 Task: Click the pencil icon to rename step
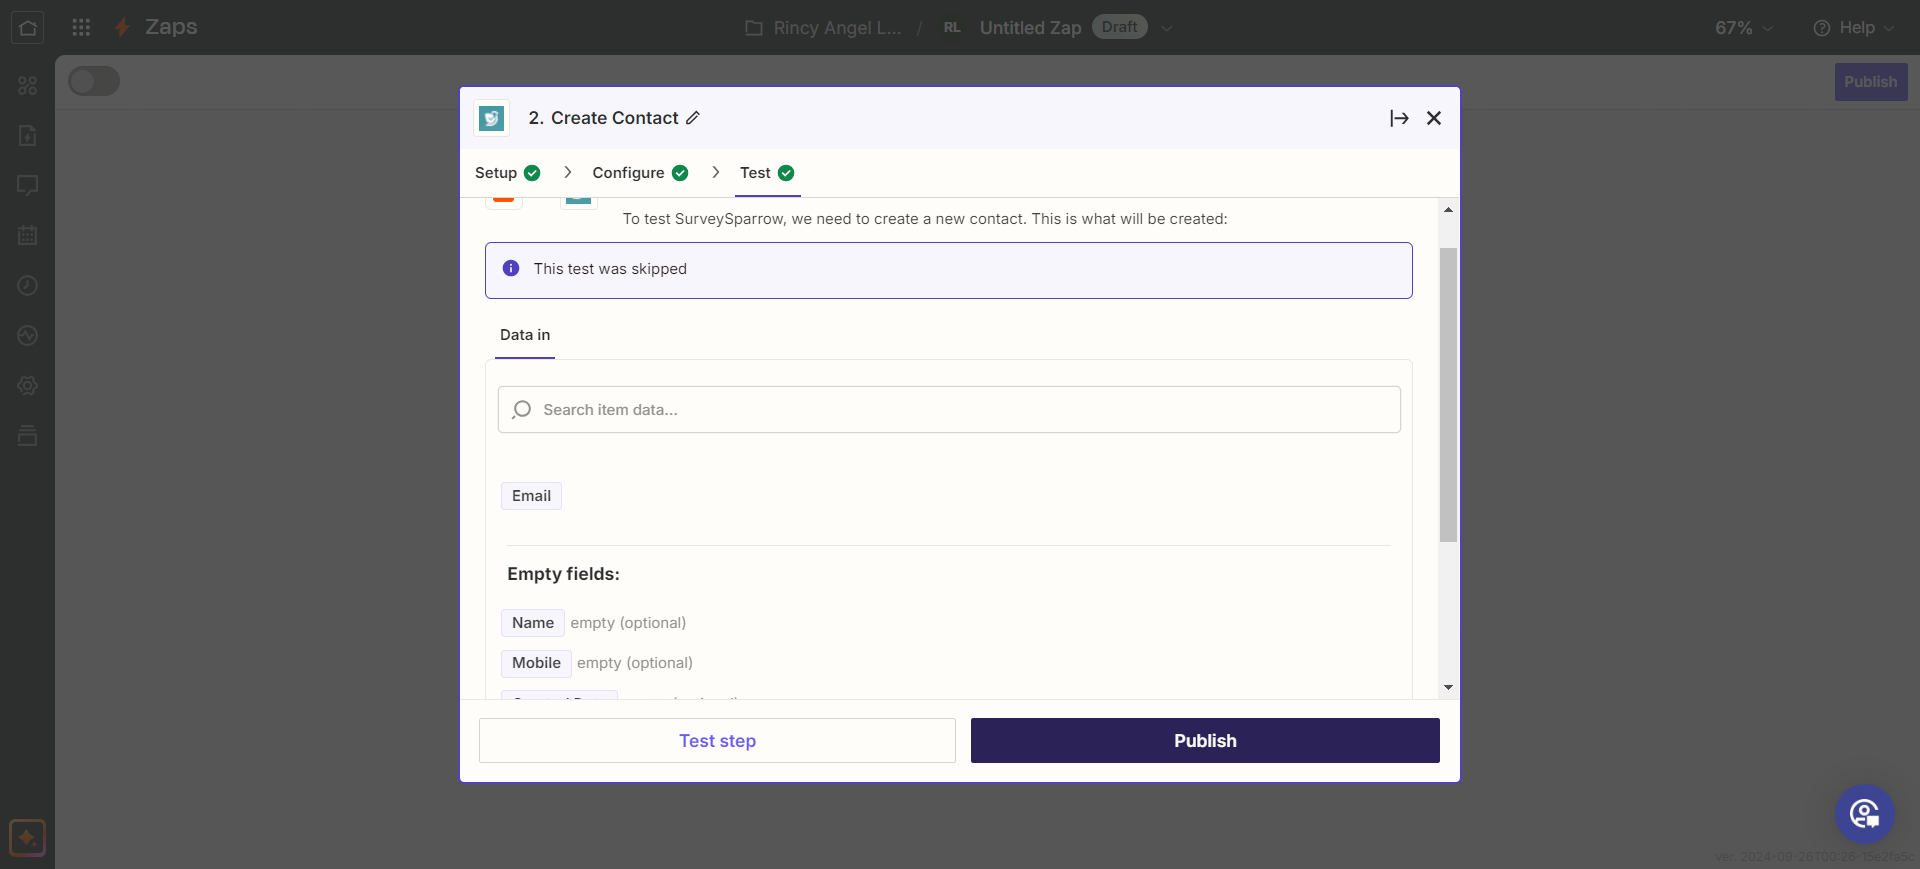(693, 118)
